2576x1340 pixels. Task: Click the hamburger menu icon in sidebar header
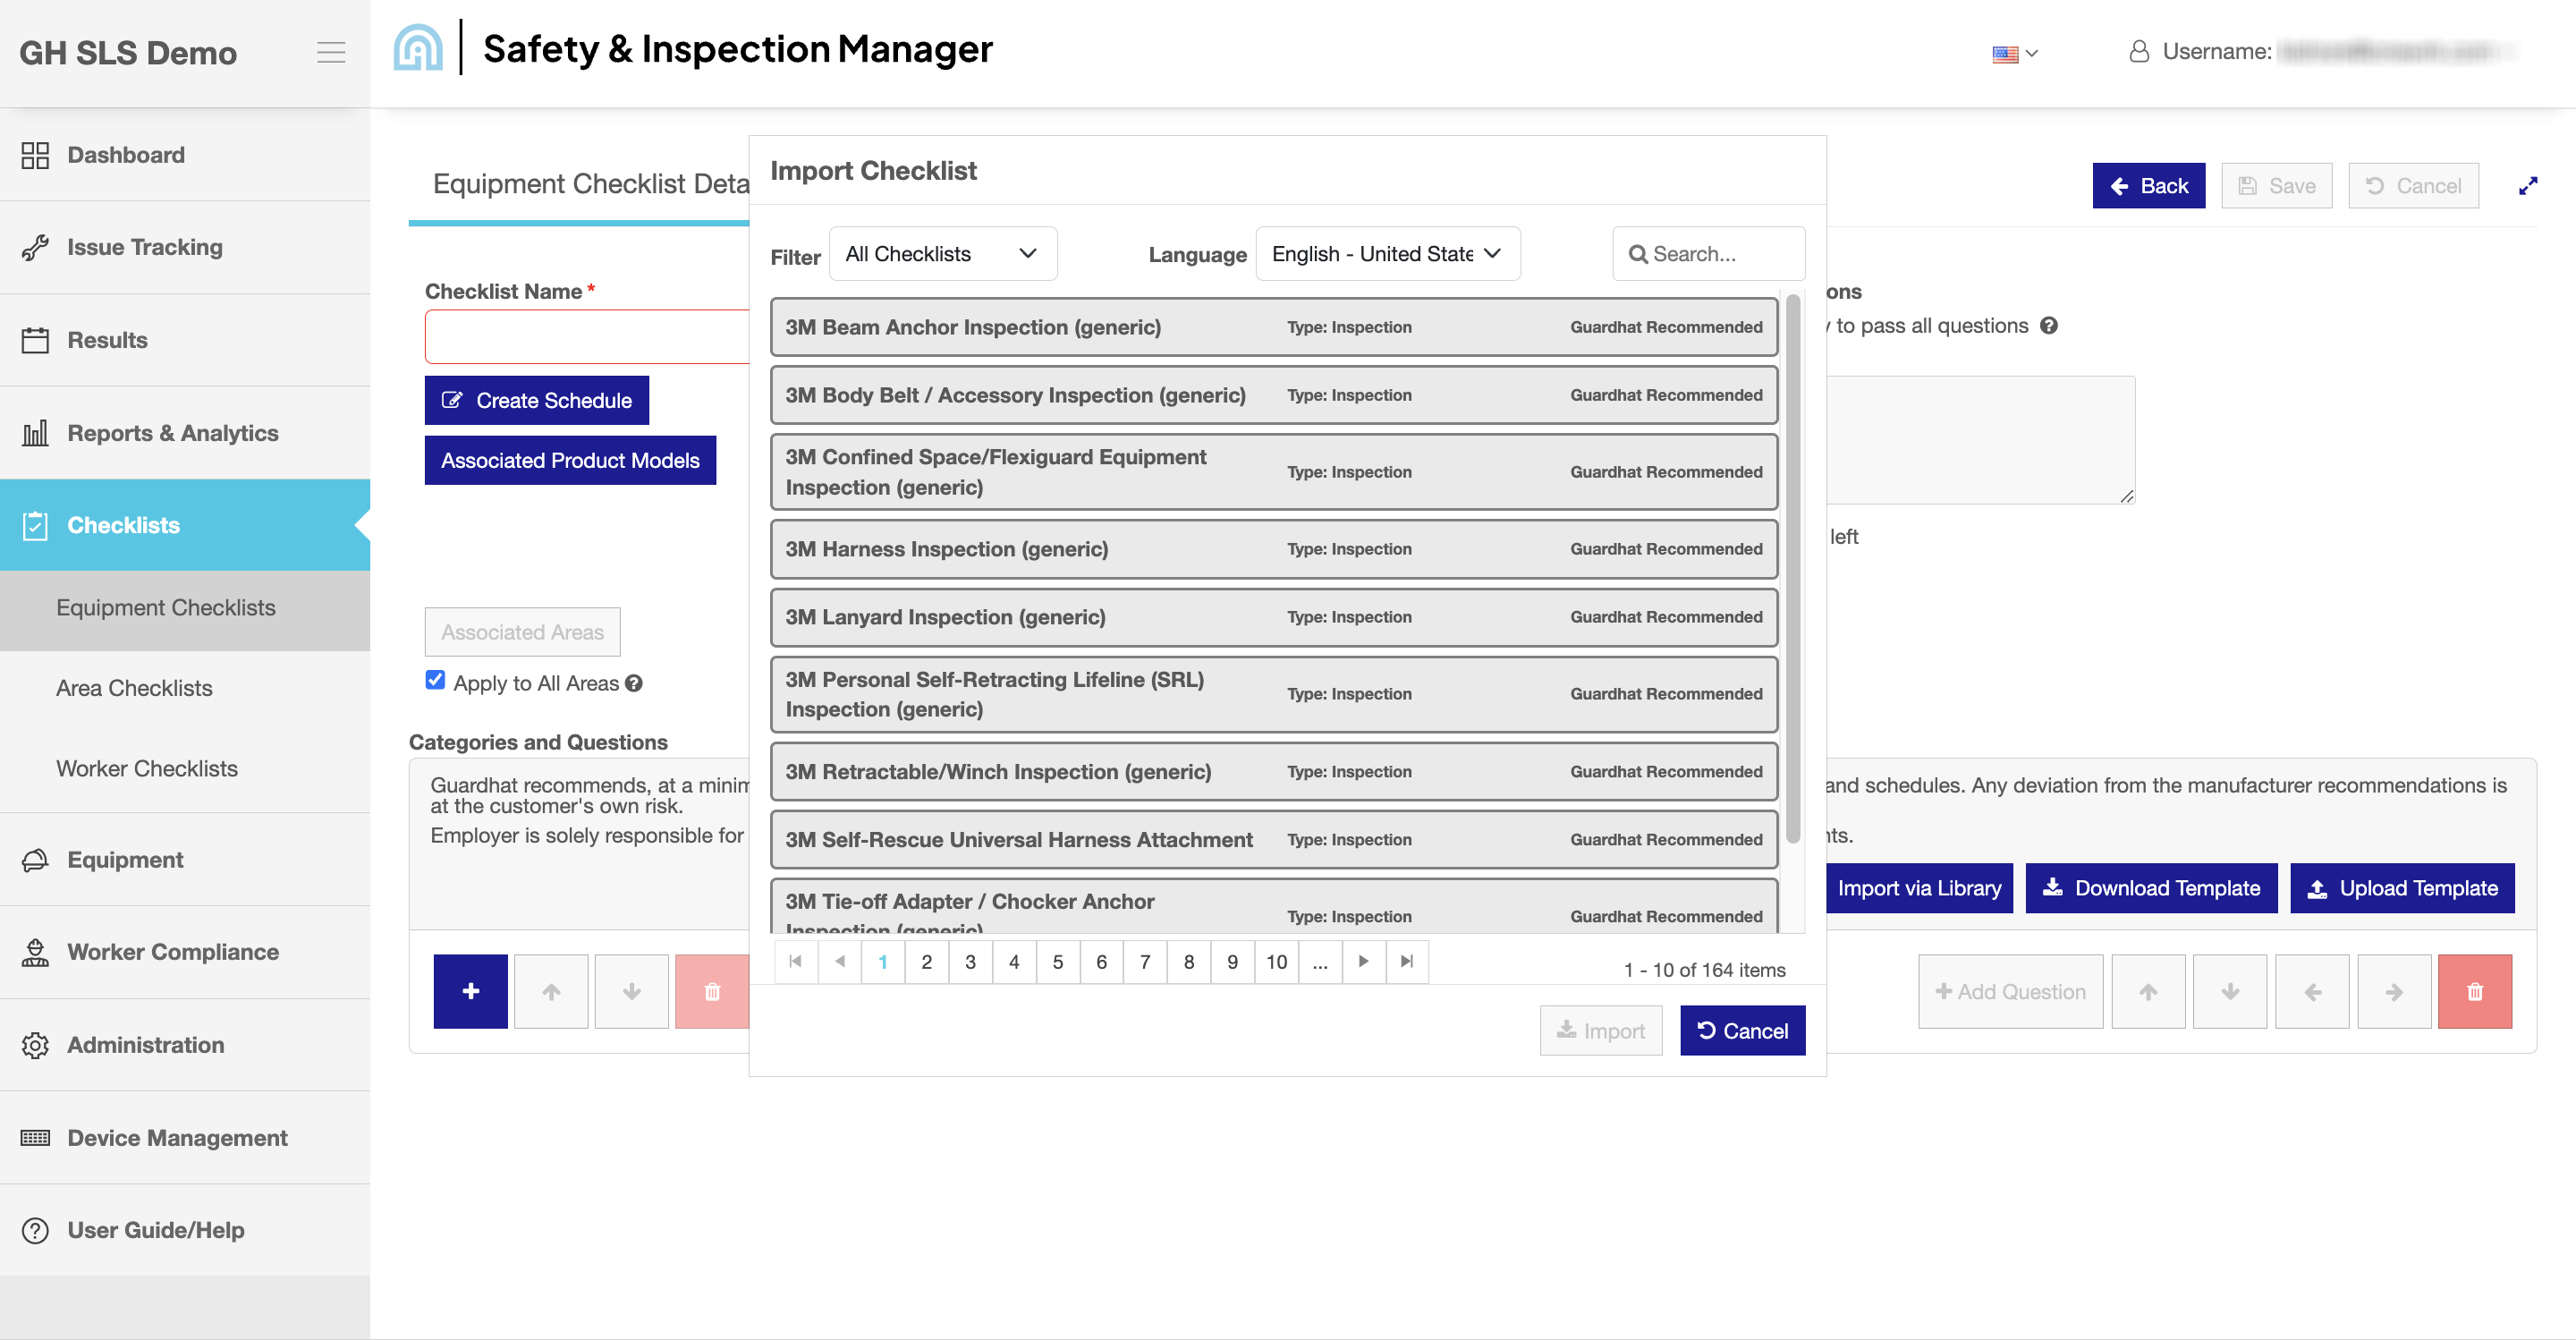click(x=331, y=52)
